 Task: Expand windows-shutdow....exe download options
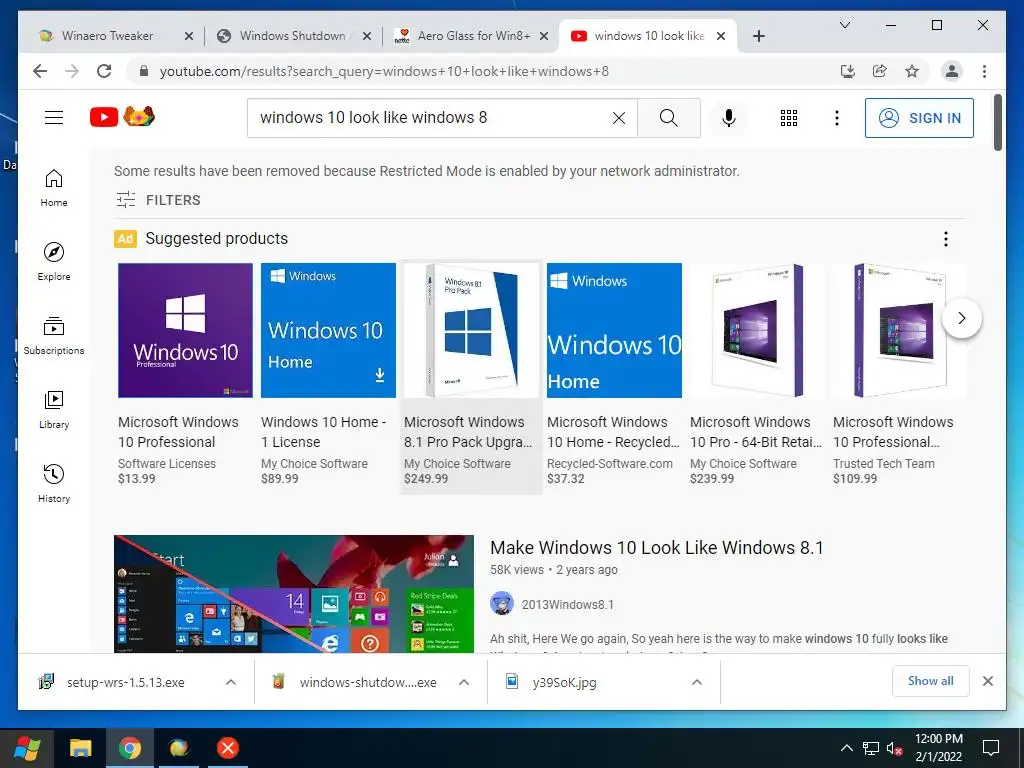pos(464,682)
